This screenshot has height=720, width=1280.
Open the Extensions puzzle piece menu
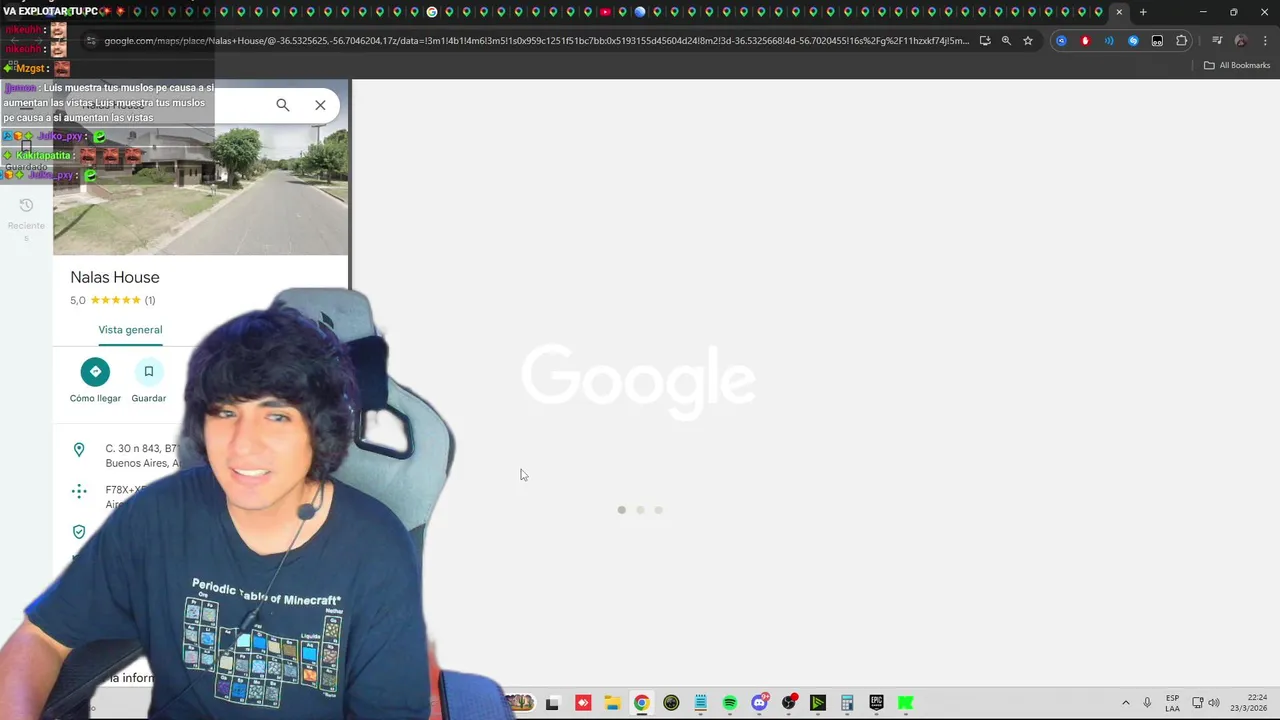pyautogui.click(x=1182, y=41)
